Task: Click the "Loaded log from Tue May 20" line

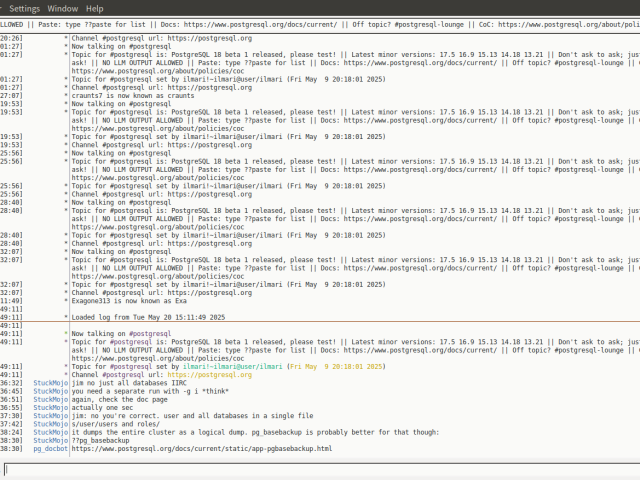Action: 148,316
